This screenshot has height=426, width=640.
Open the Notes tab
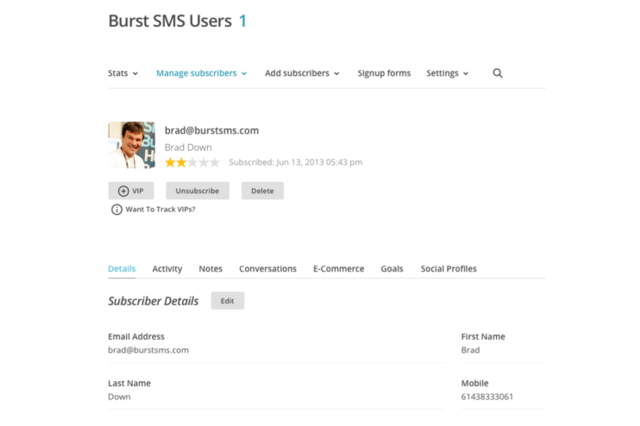pyautogui.click(x=210, y=269)
